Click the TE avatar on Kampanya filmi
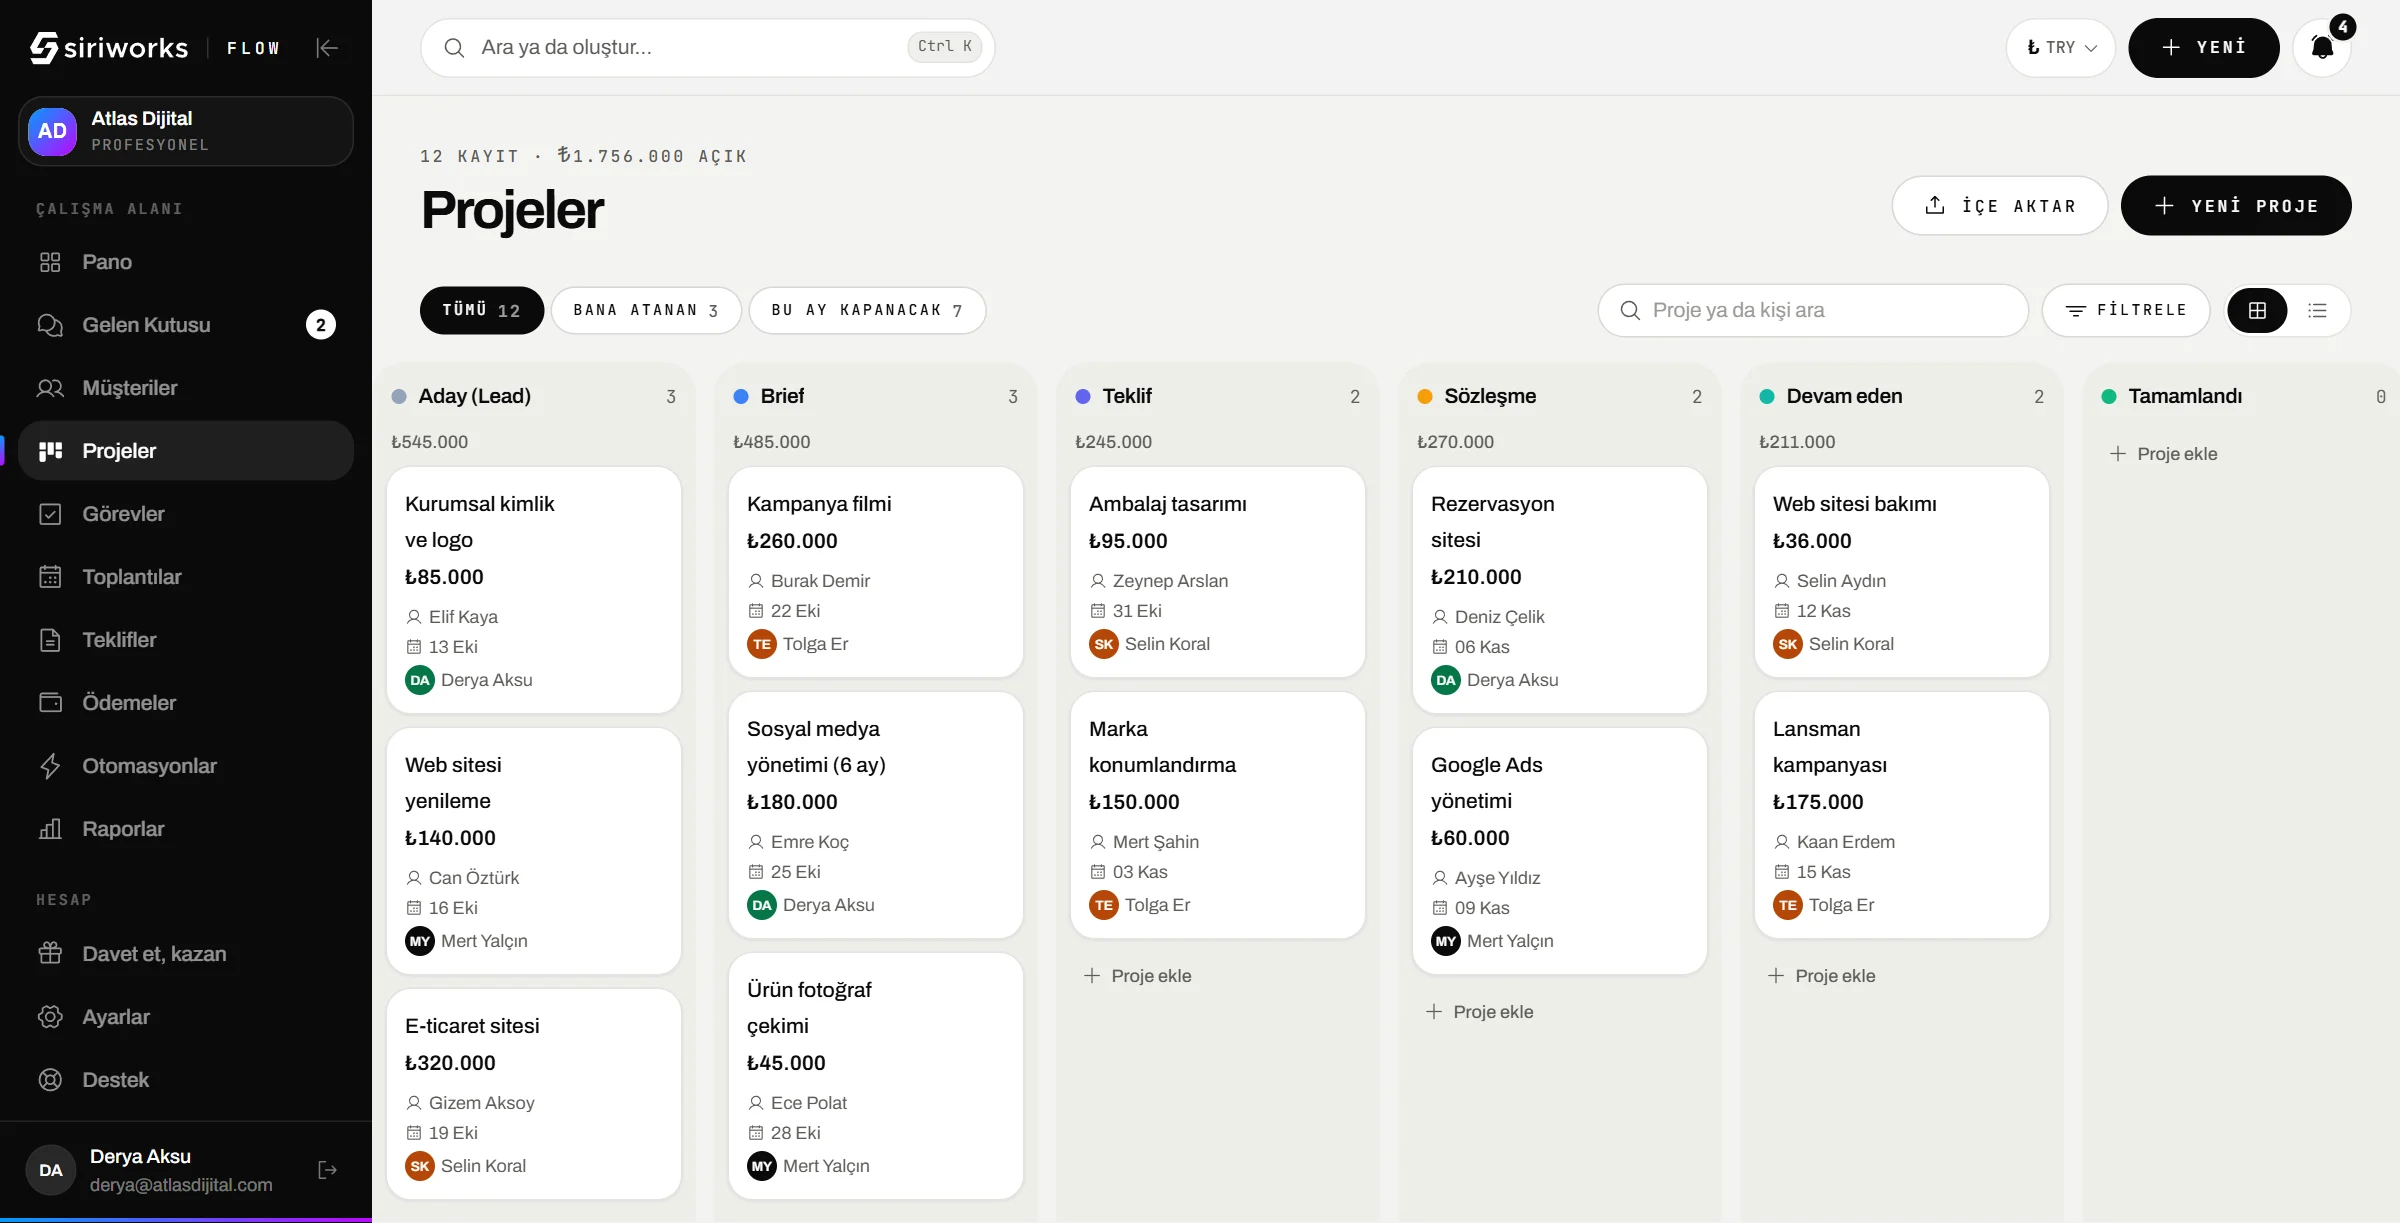Image resolution: width=2400 pixels, height=1223 pixels. [762, 644]
